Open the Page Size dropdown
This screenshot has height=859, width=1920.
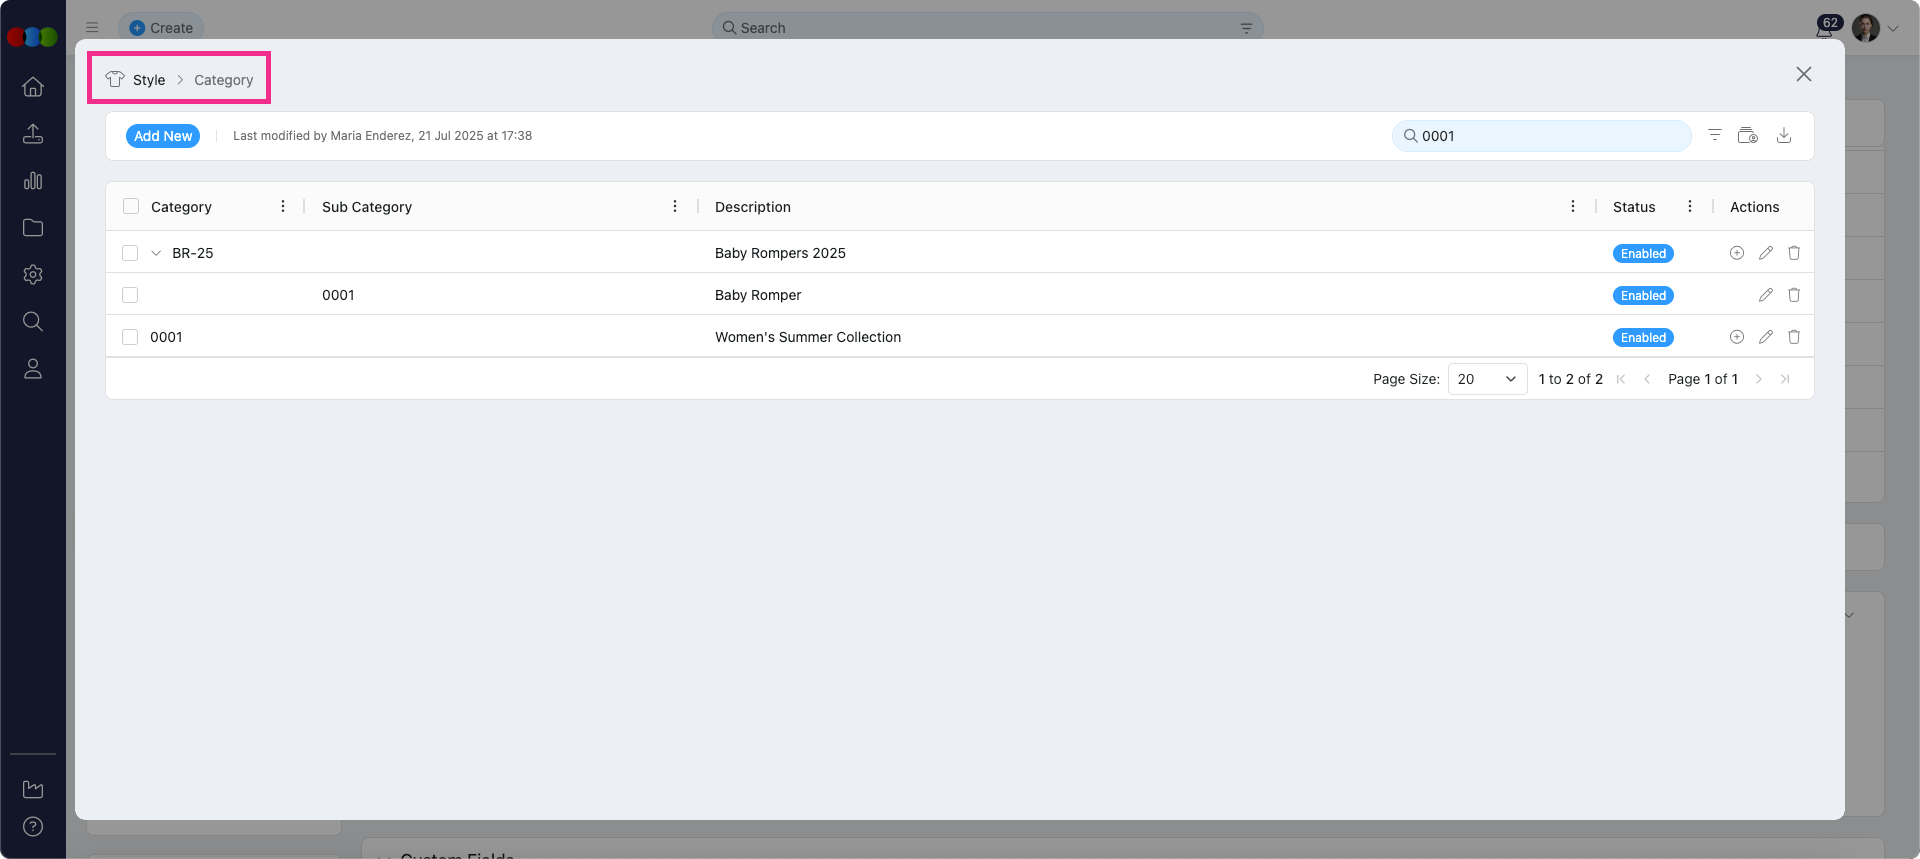point(1487,379)
